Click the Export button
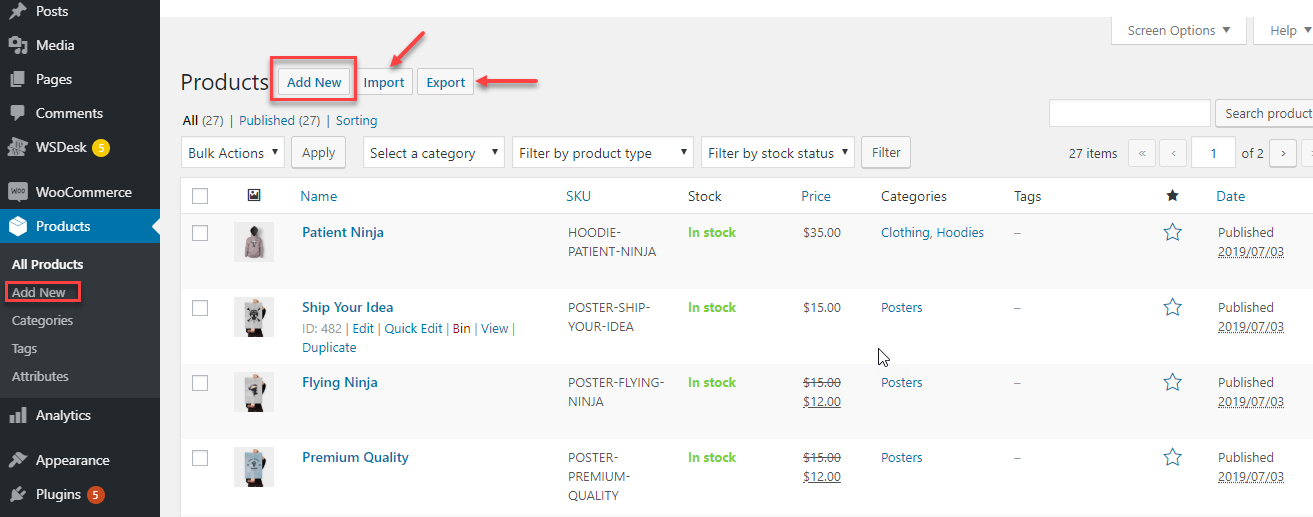 (446, 82)
